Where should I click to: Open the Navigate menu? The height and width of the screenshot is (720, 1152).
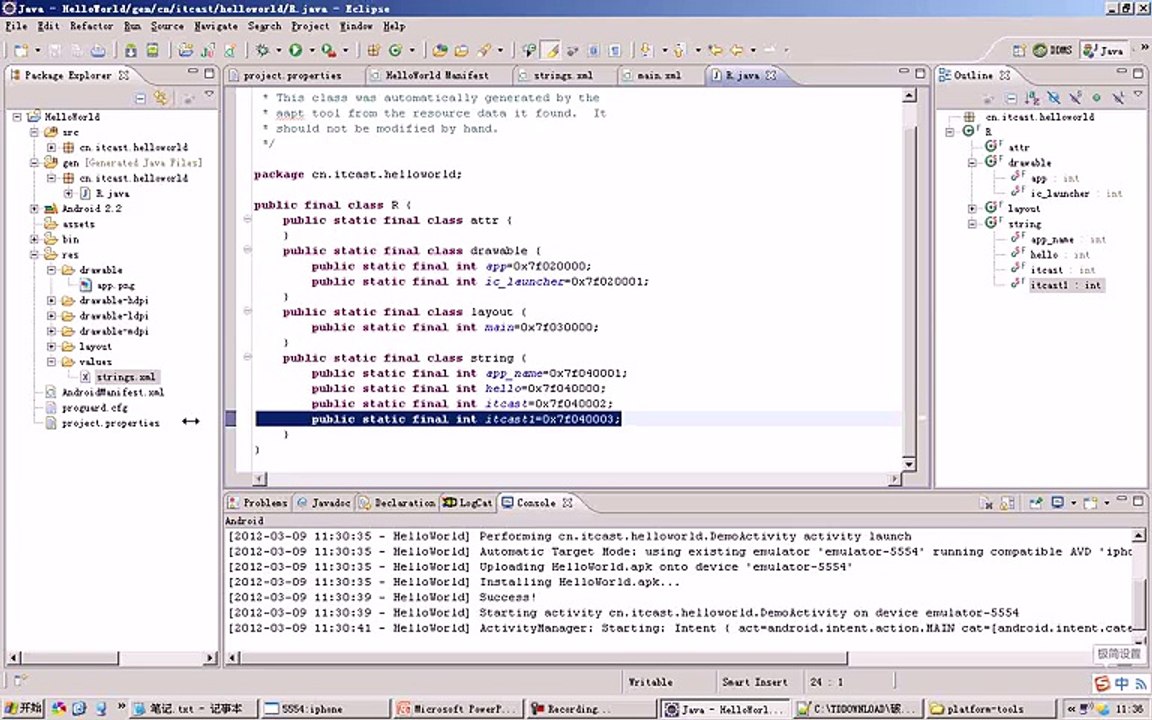click(x=215, y=26)
